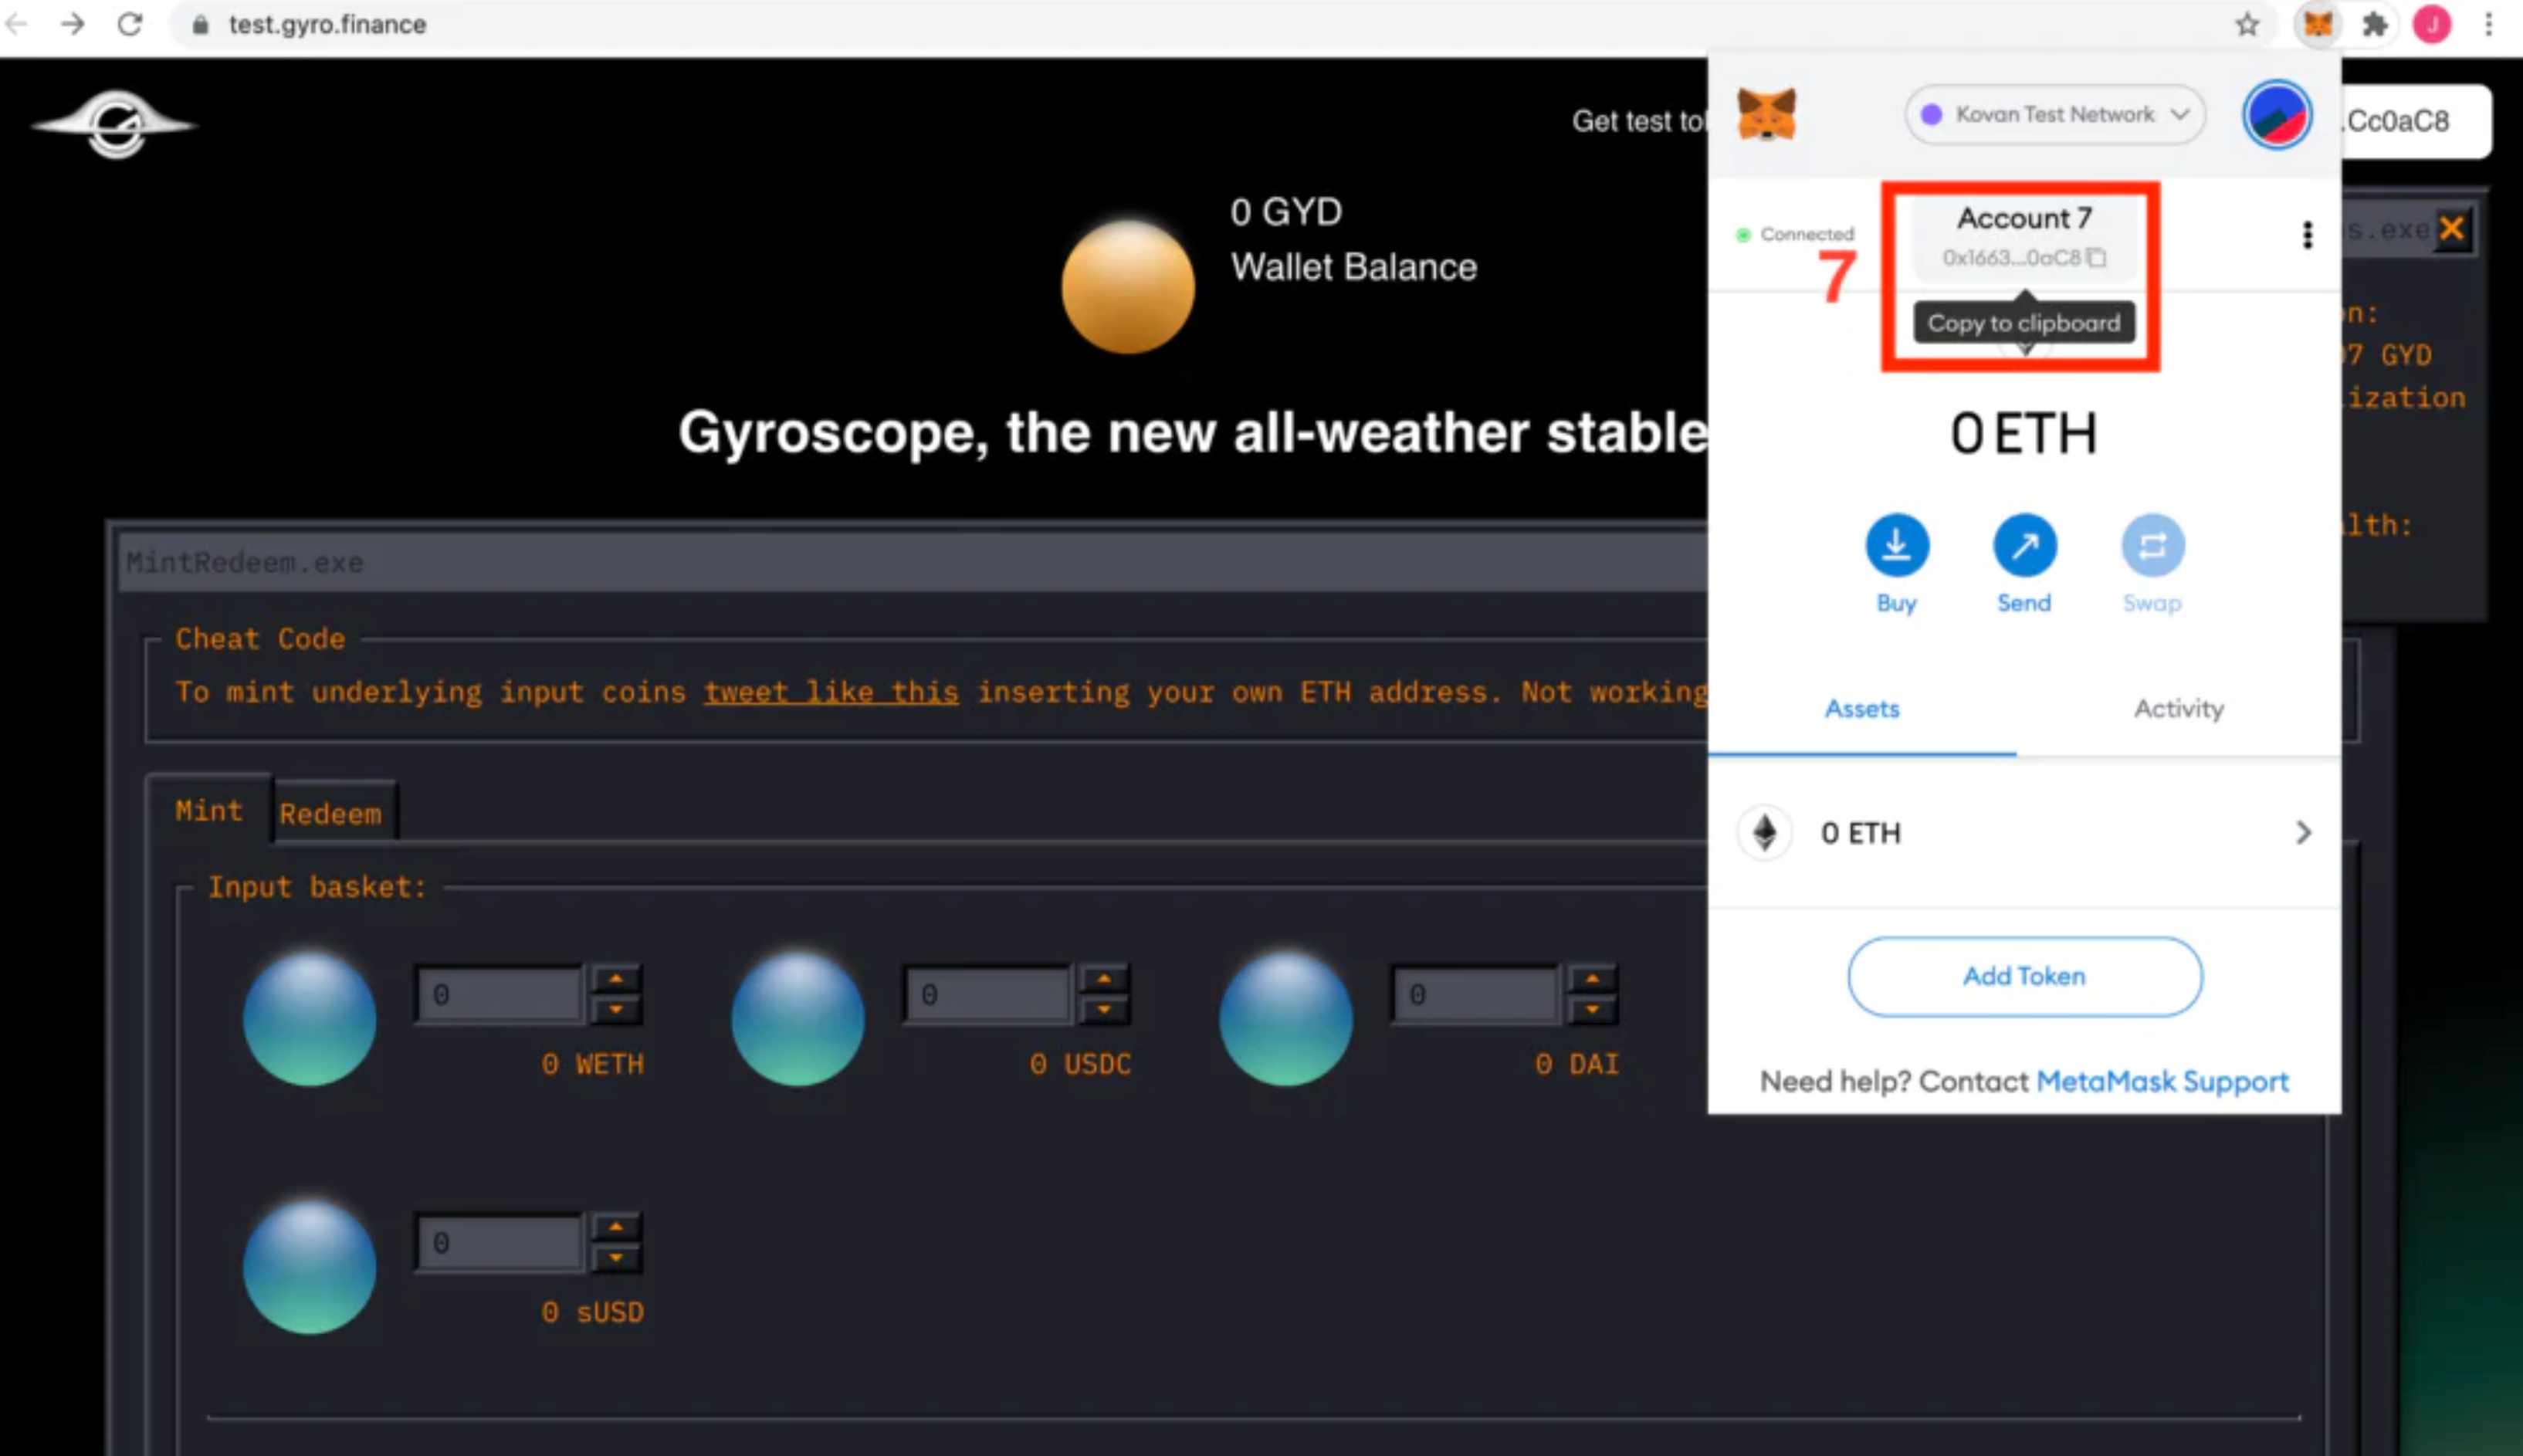Open the 'tweet like this' link
The height and width of the screenshot is (1456, 2523).
pos(831,692)
